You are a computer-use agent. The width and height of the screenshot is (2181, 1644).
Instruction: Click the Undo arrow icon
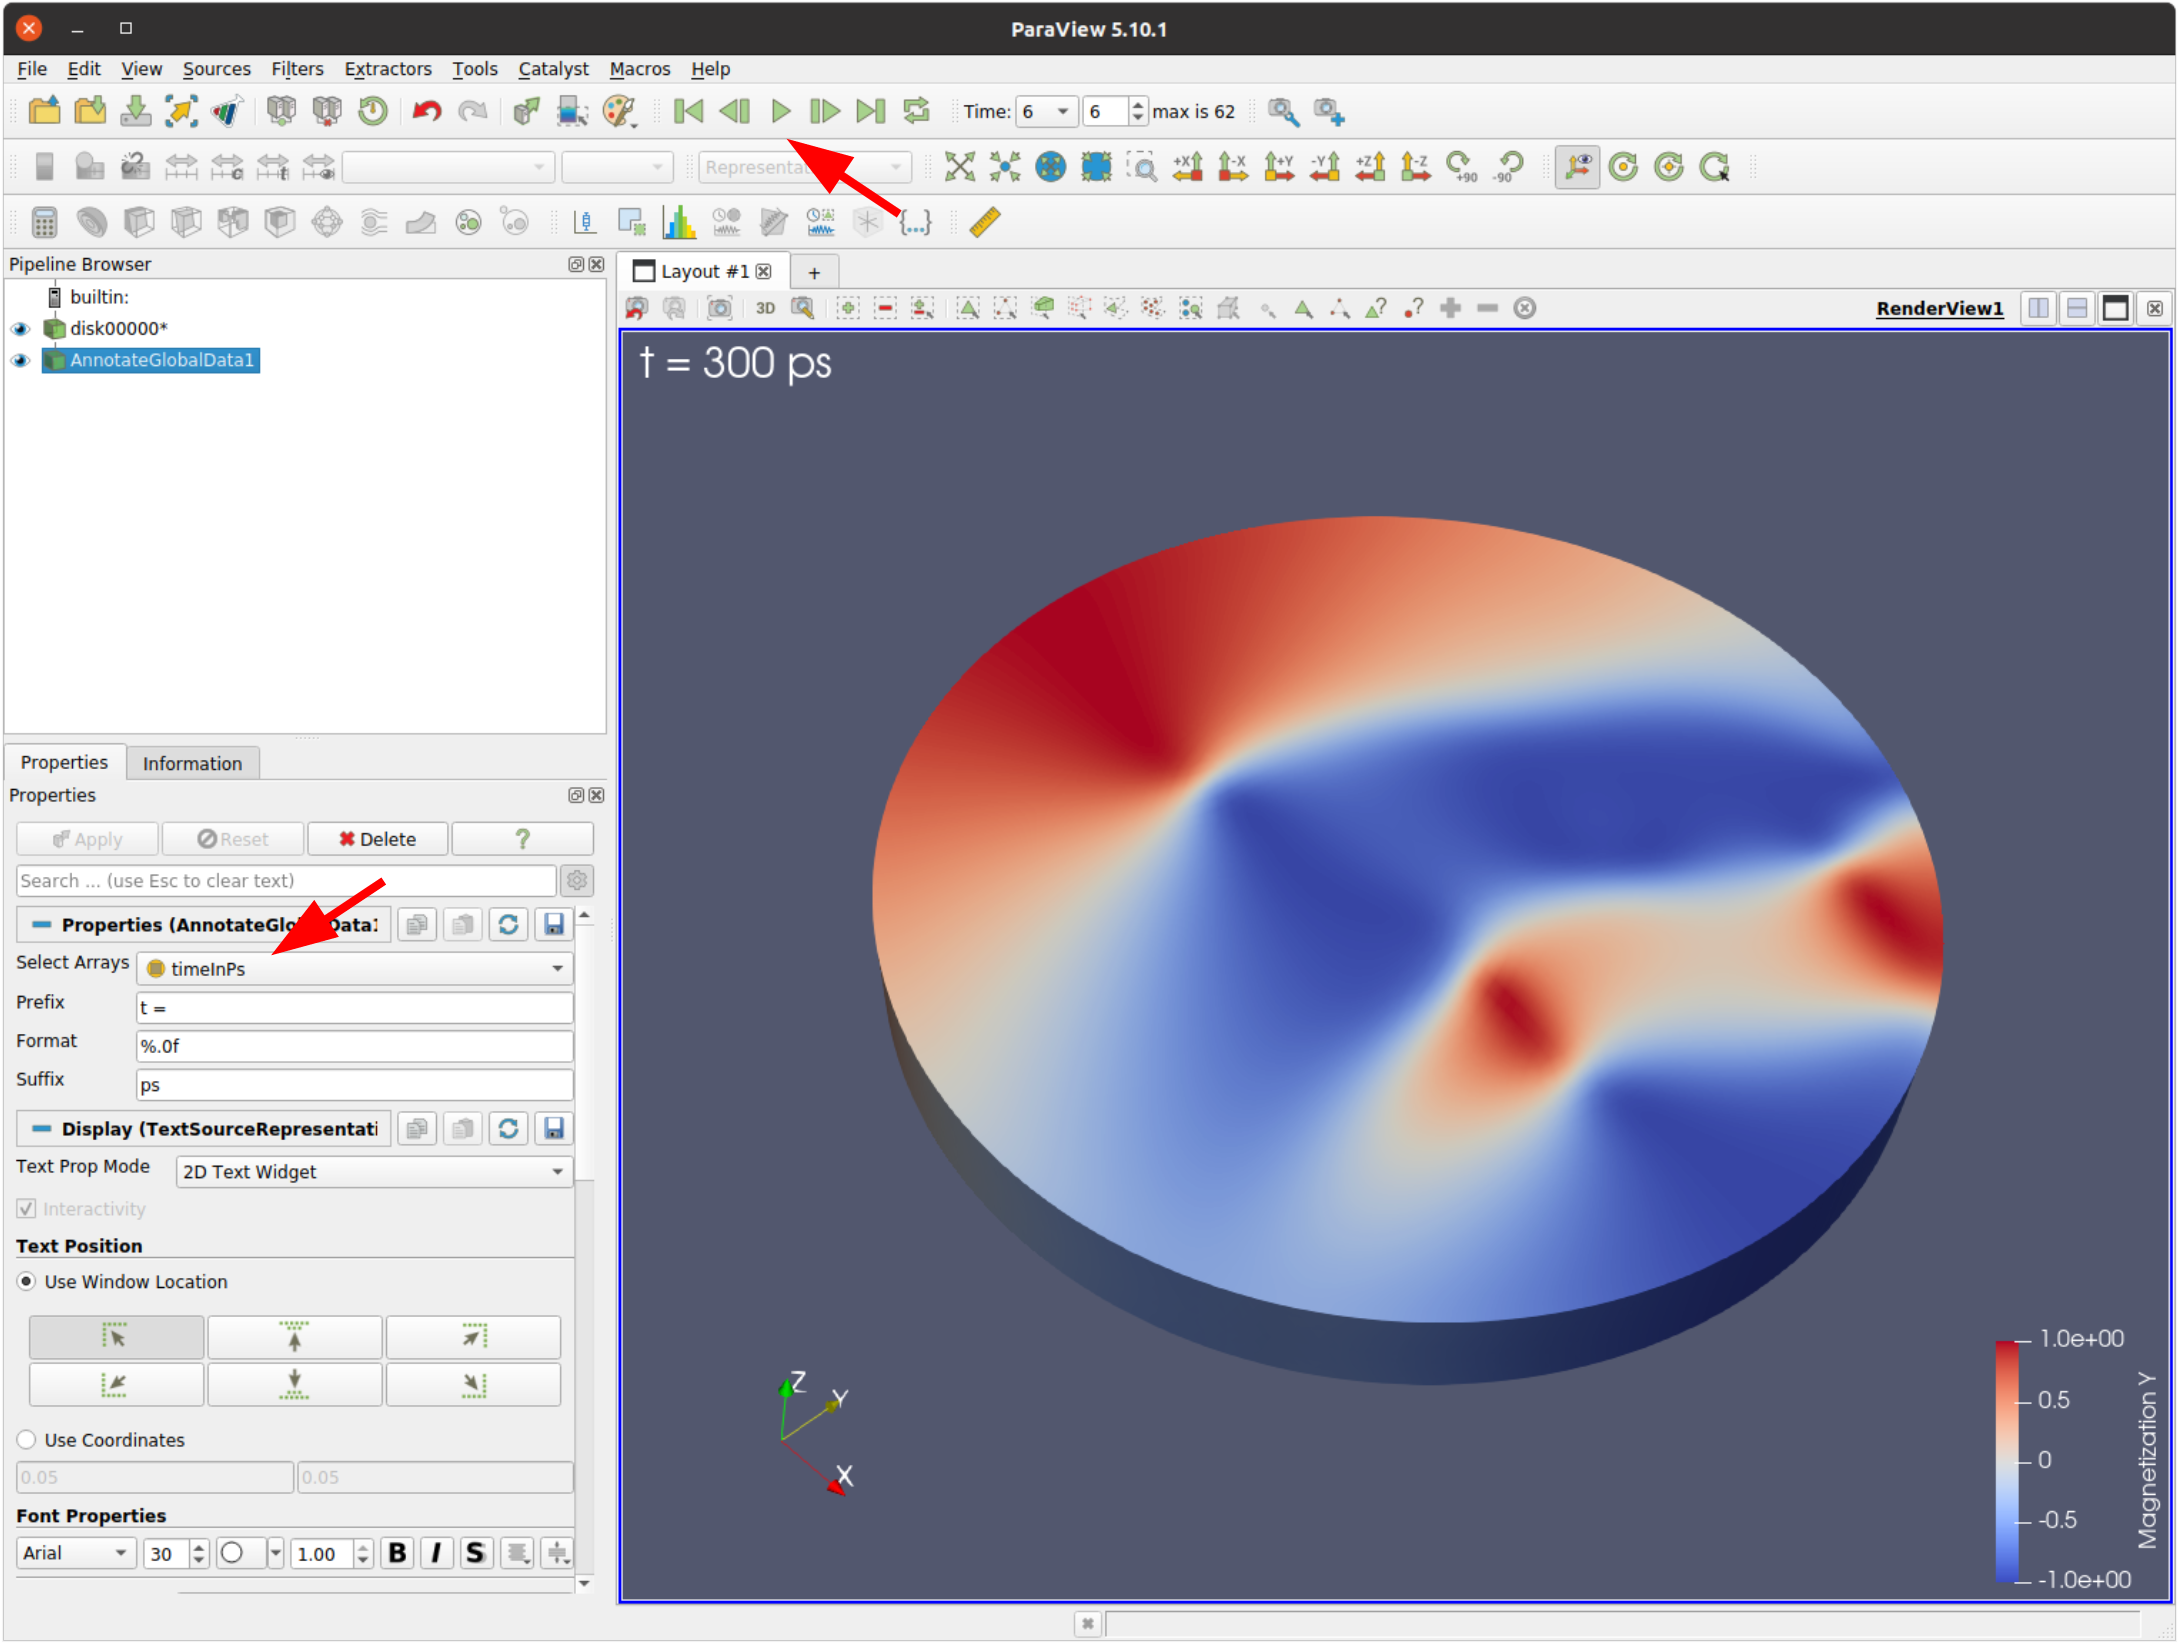coord(427,111)
